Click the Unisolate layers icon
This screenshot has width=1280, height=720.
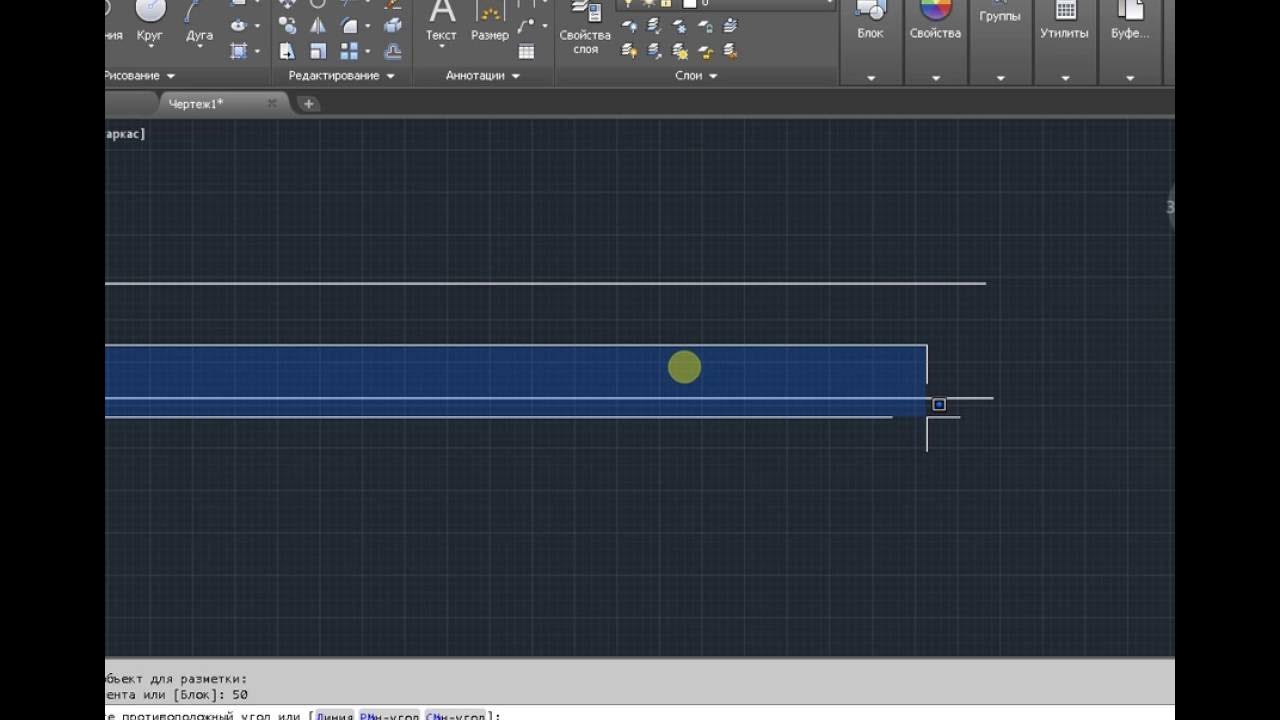[654, 50]
